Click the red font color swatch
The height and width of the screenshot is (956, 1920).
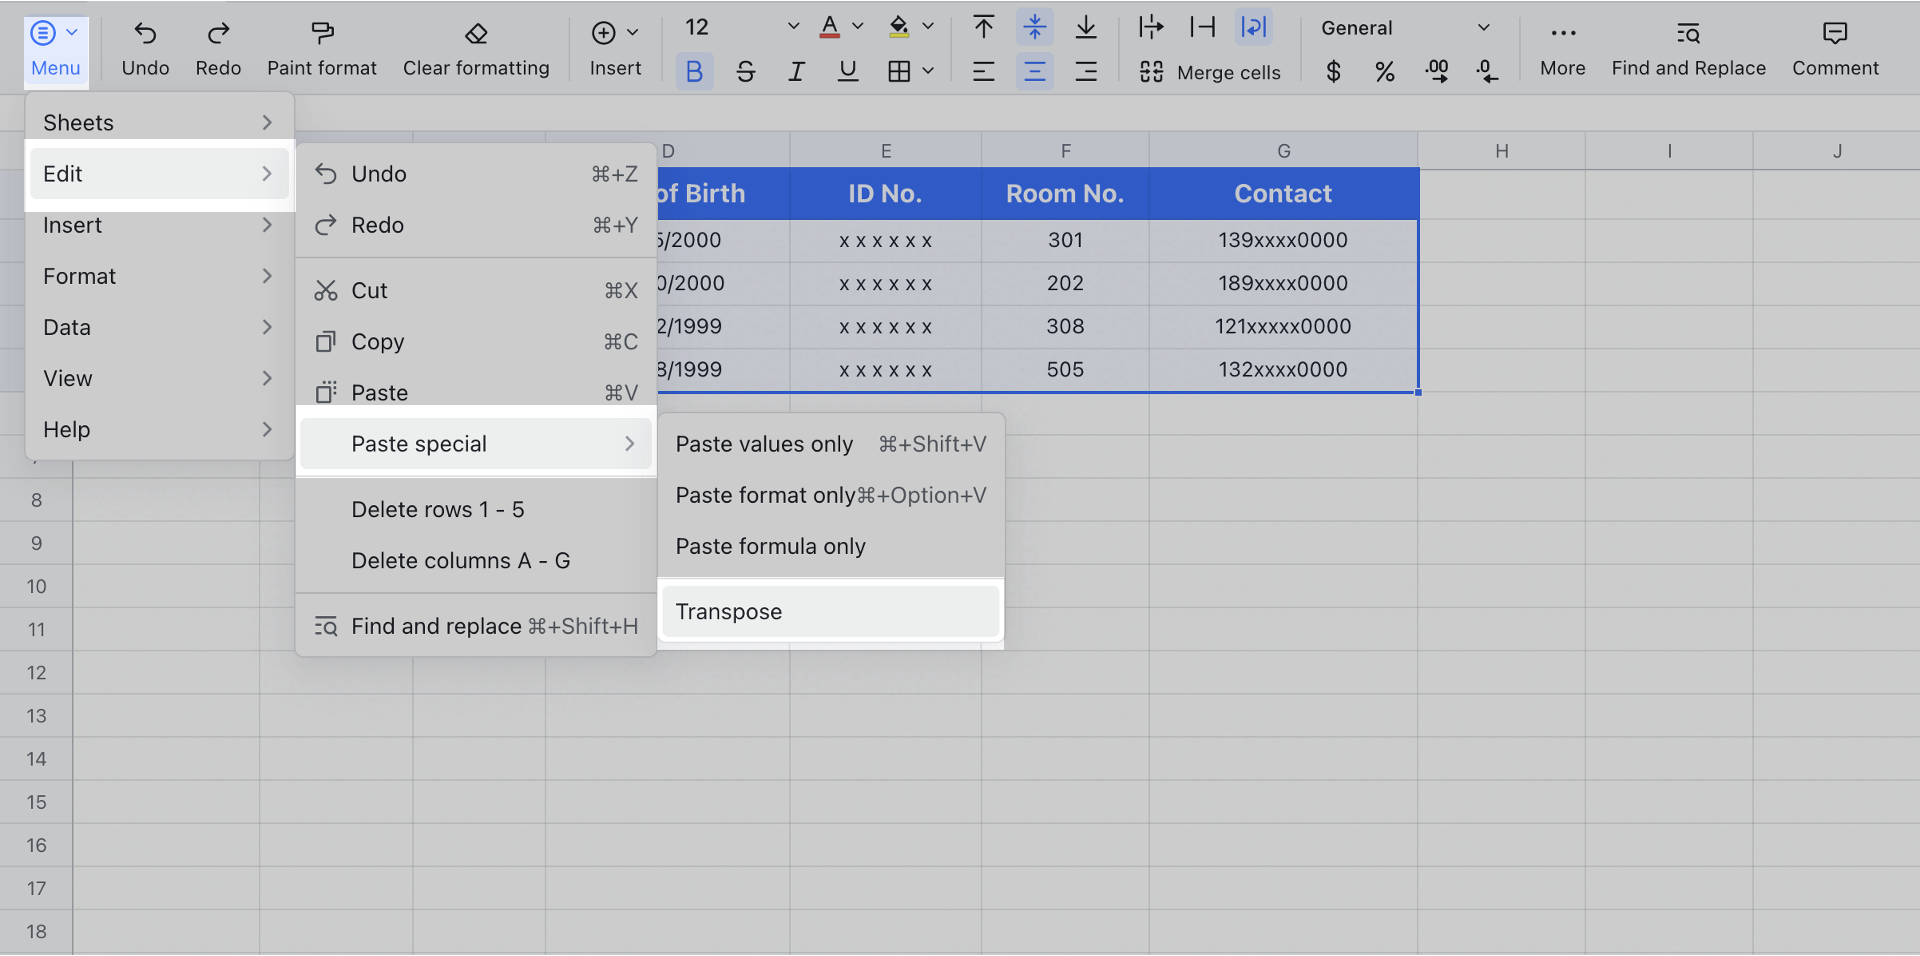[x=828, y=27]
